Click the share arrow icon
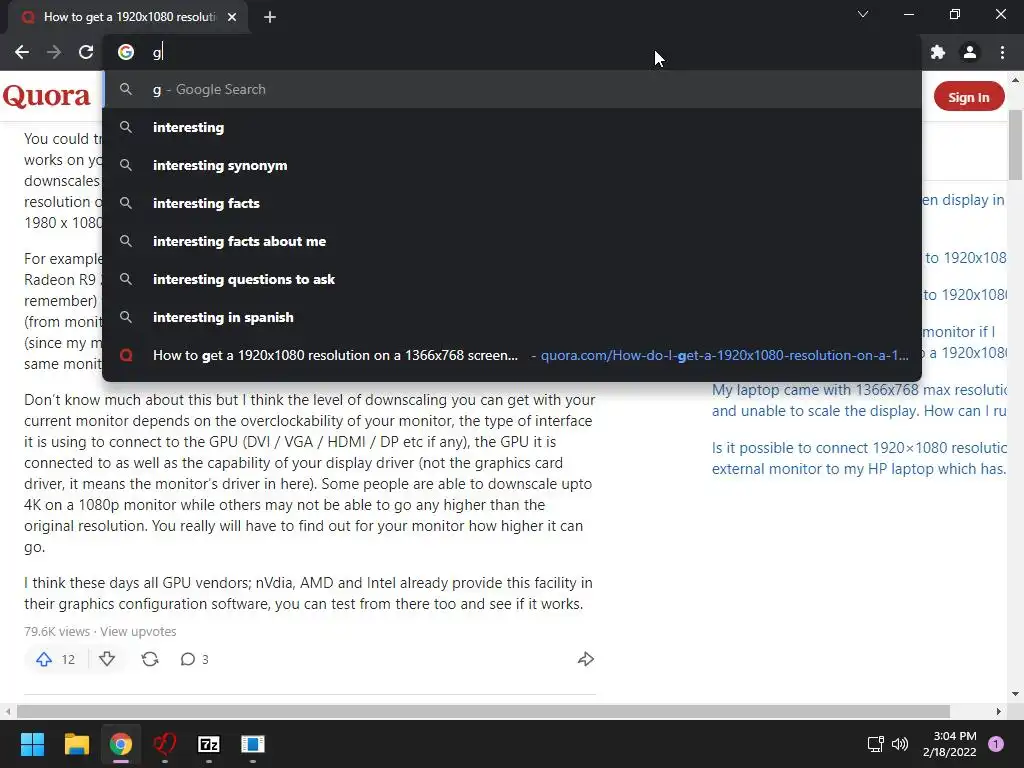This screenshot has width=1024, height=768. [x=586, y=659]
